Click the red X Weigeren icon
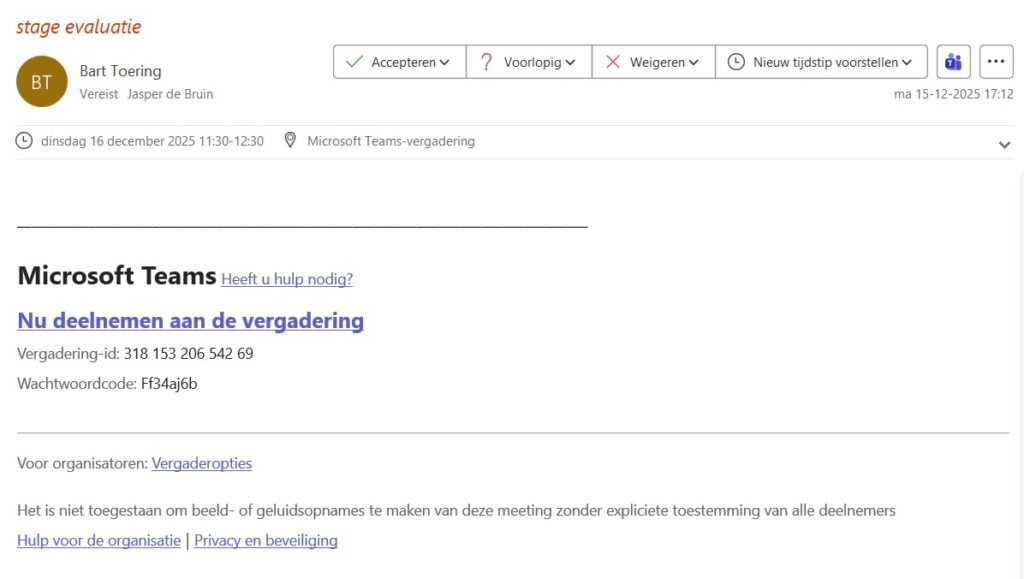 point(615,61)
